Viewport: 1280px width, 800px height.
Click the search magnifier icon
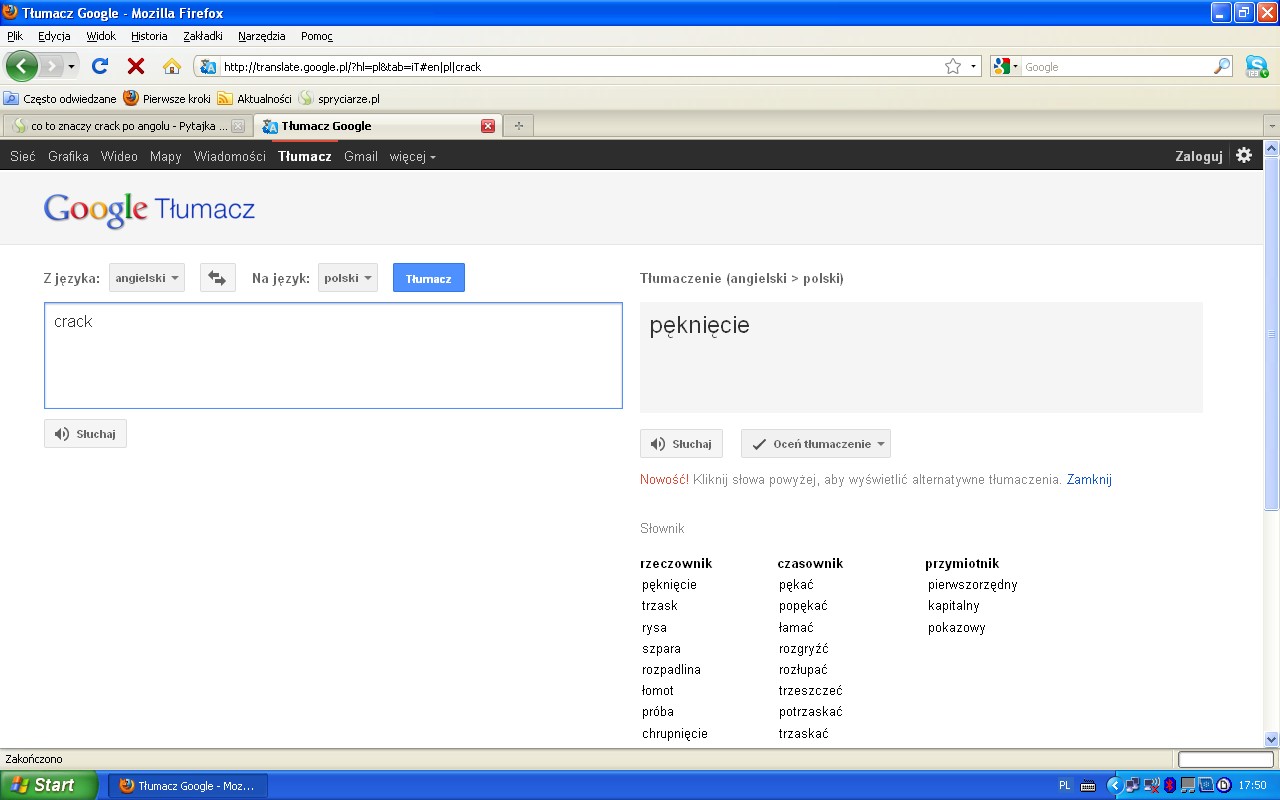click(1222, 67)
